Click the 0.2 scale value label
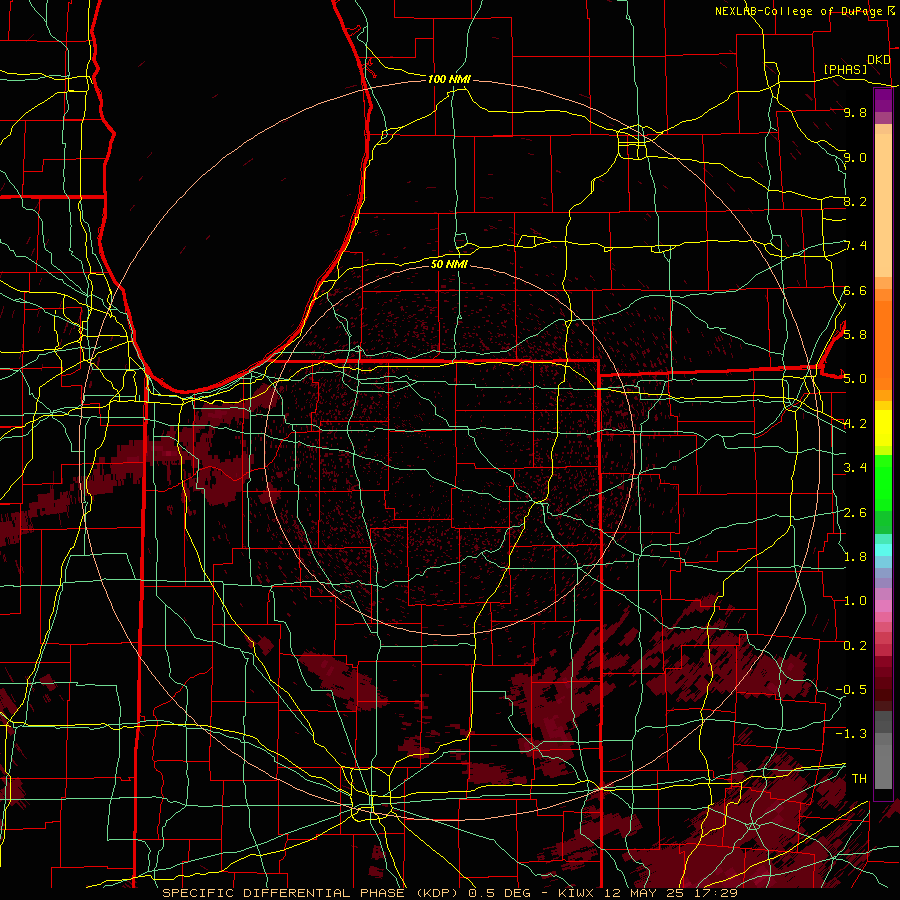The height and width of the screenshot is (900, 900). [855, 646]
